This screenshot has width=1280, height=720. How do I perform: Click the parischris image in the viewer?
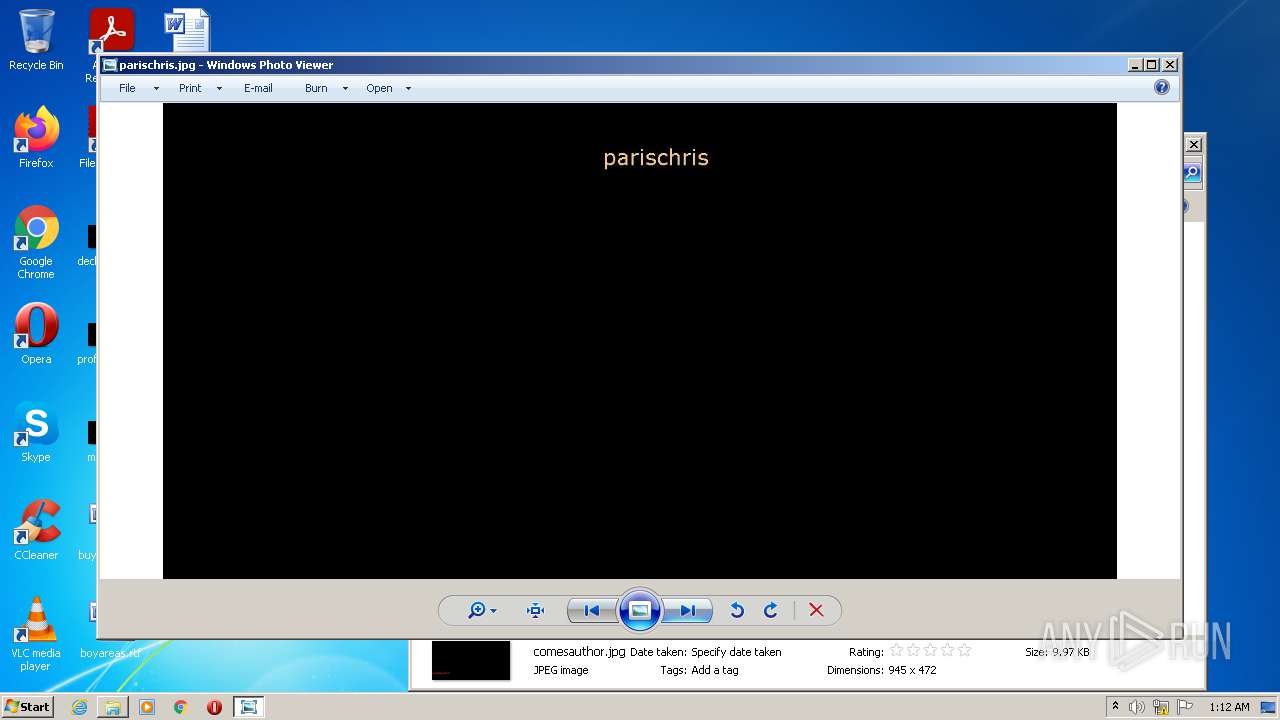640,341
